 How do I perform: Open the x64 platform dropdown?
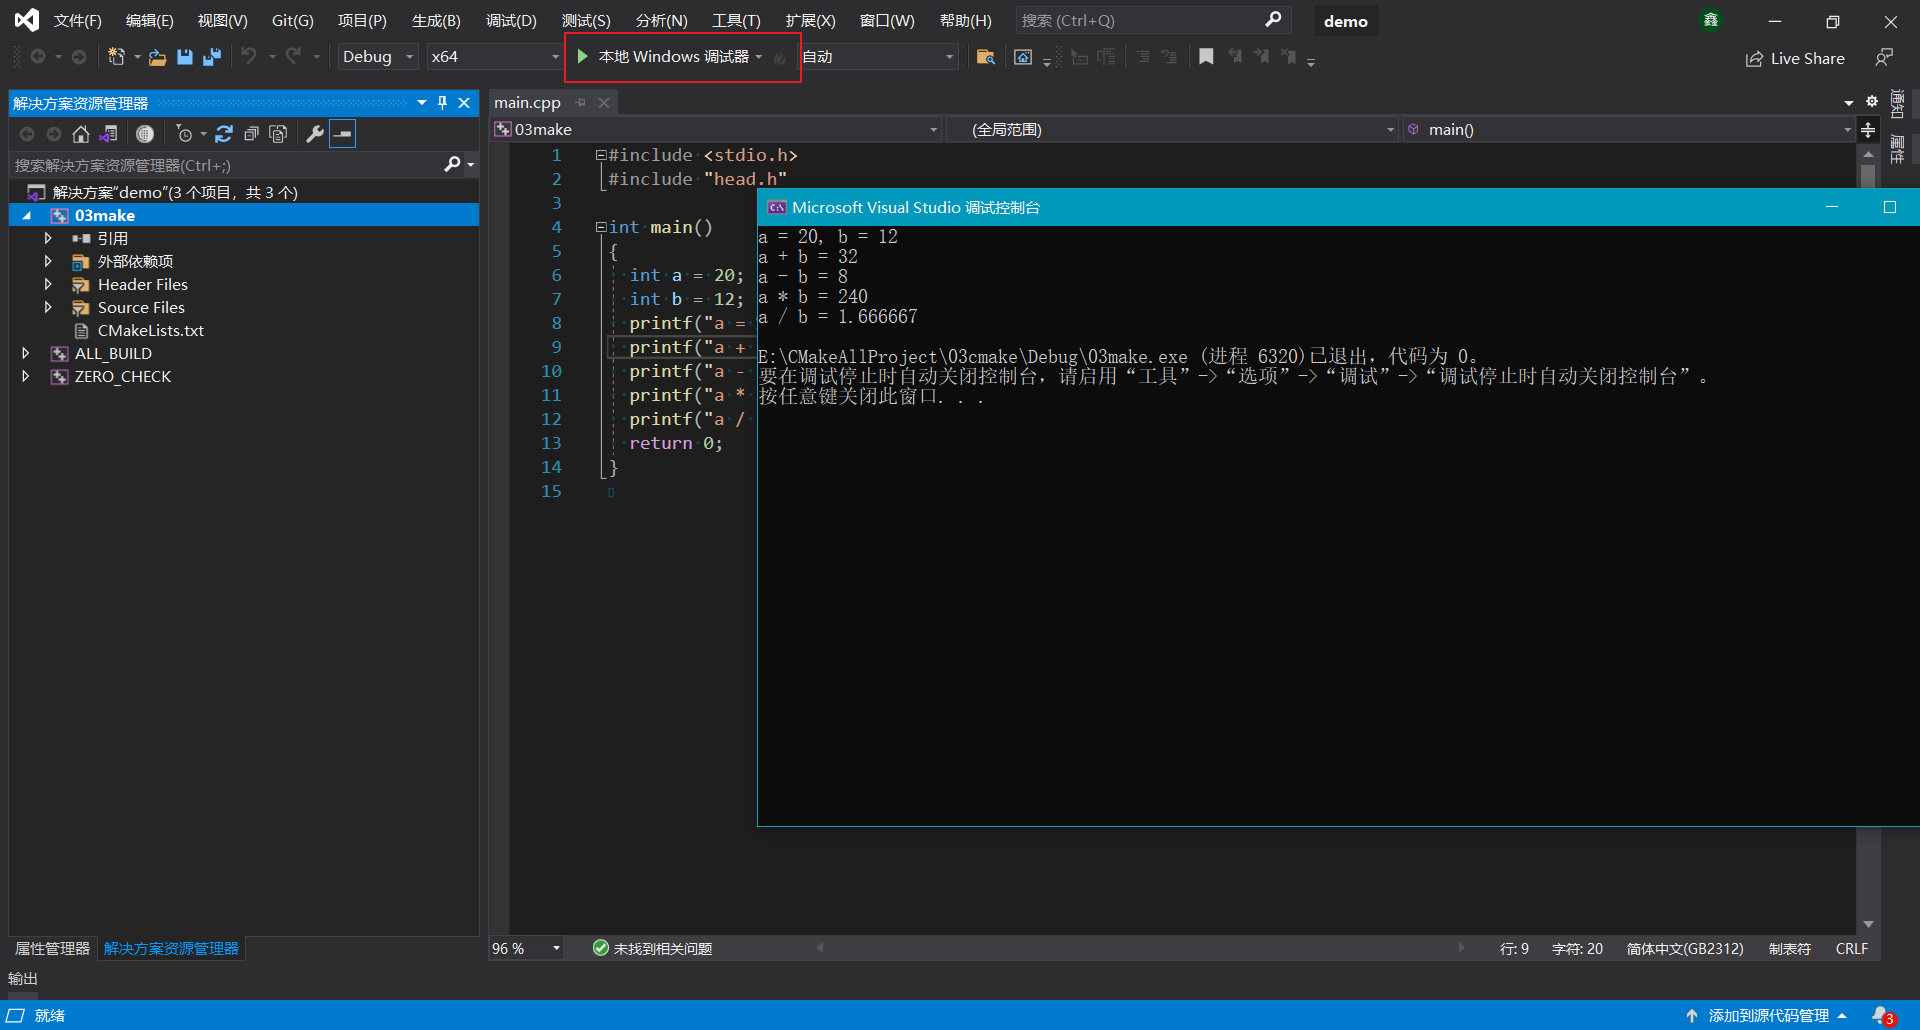click(x=494, y=57)
